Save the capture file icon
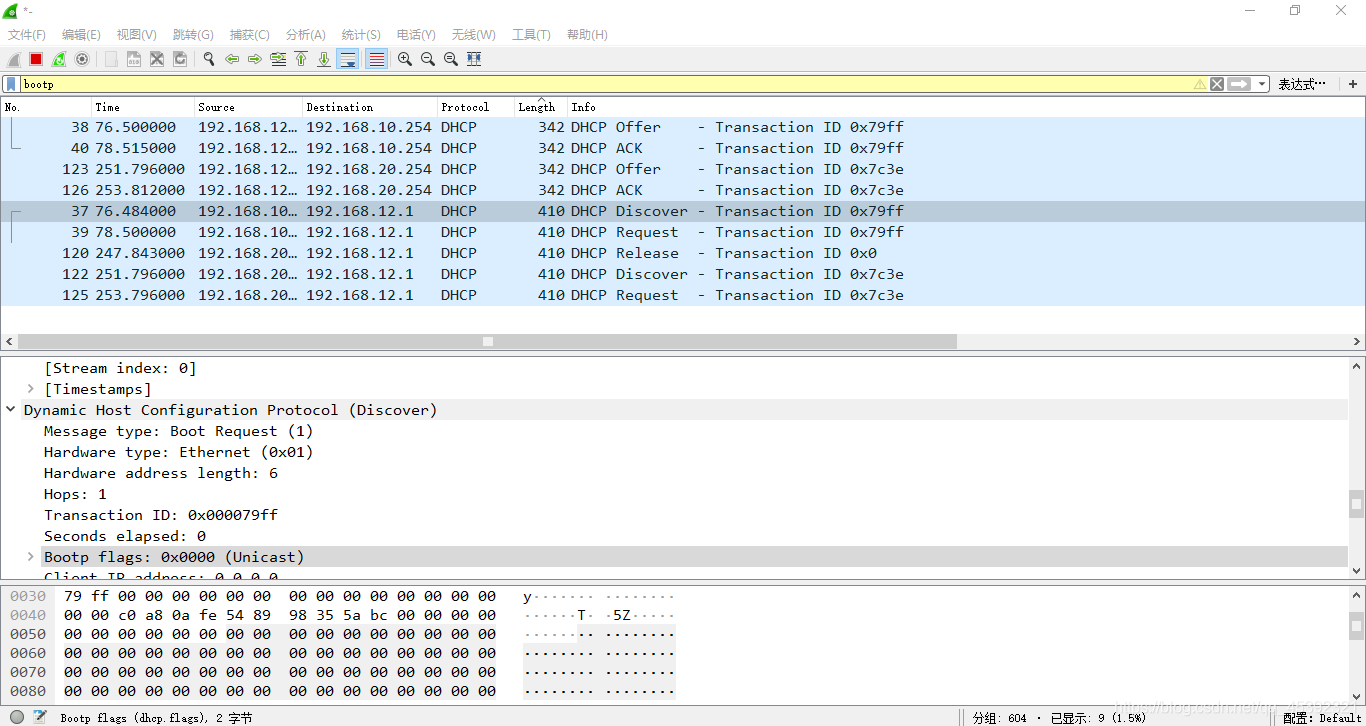This screenshot has width=1366, height=726. coord(134,59)
